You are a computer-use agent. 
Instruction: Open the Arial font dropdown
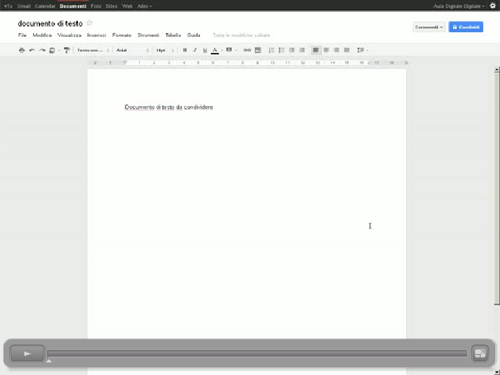point(132,50)
